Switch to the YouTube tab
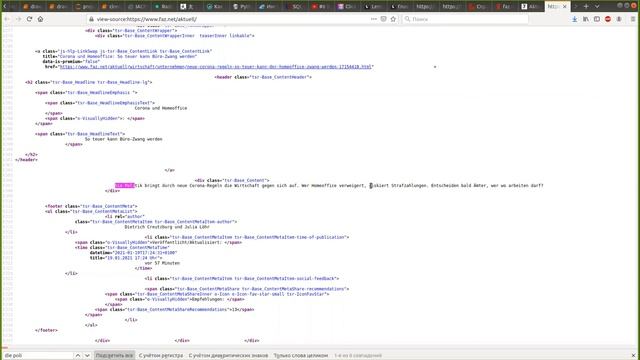Viewport: 640px width, 360px height. tap(320, 7)
